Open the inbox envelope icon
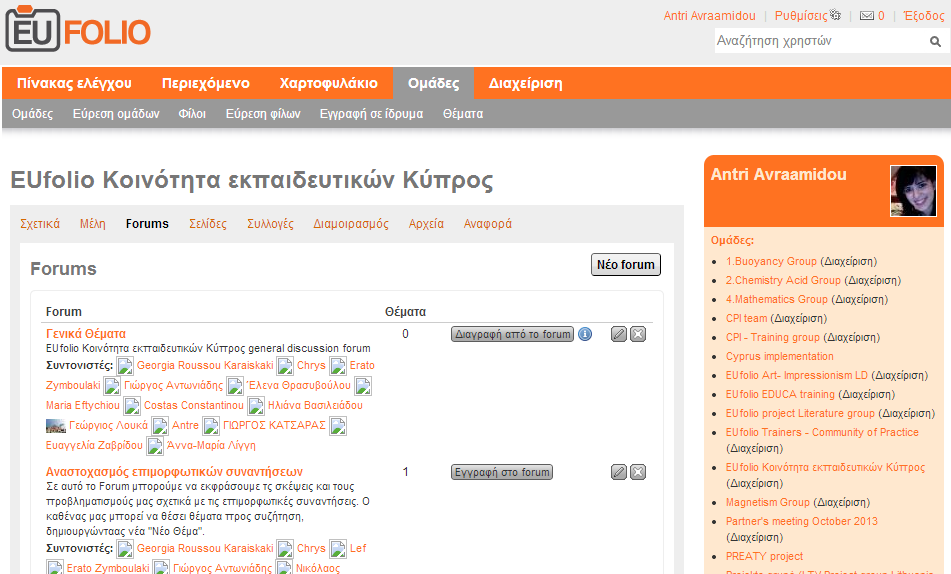 tap(867, 16)
